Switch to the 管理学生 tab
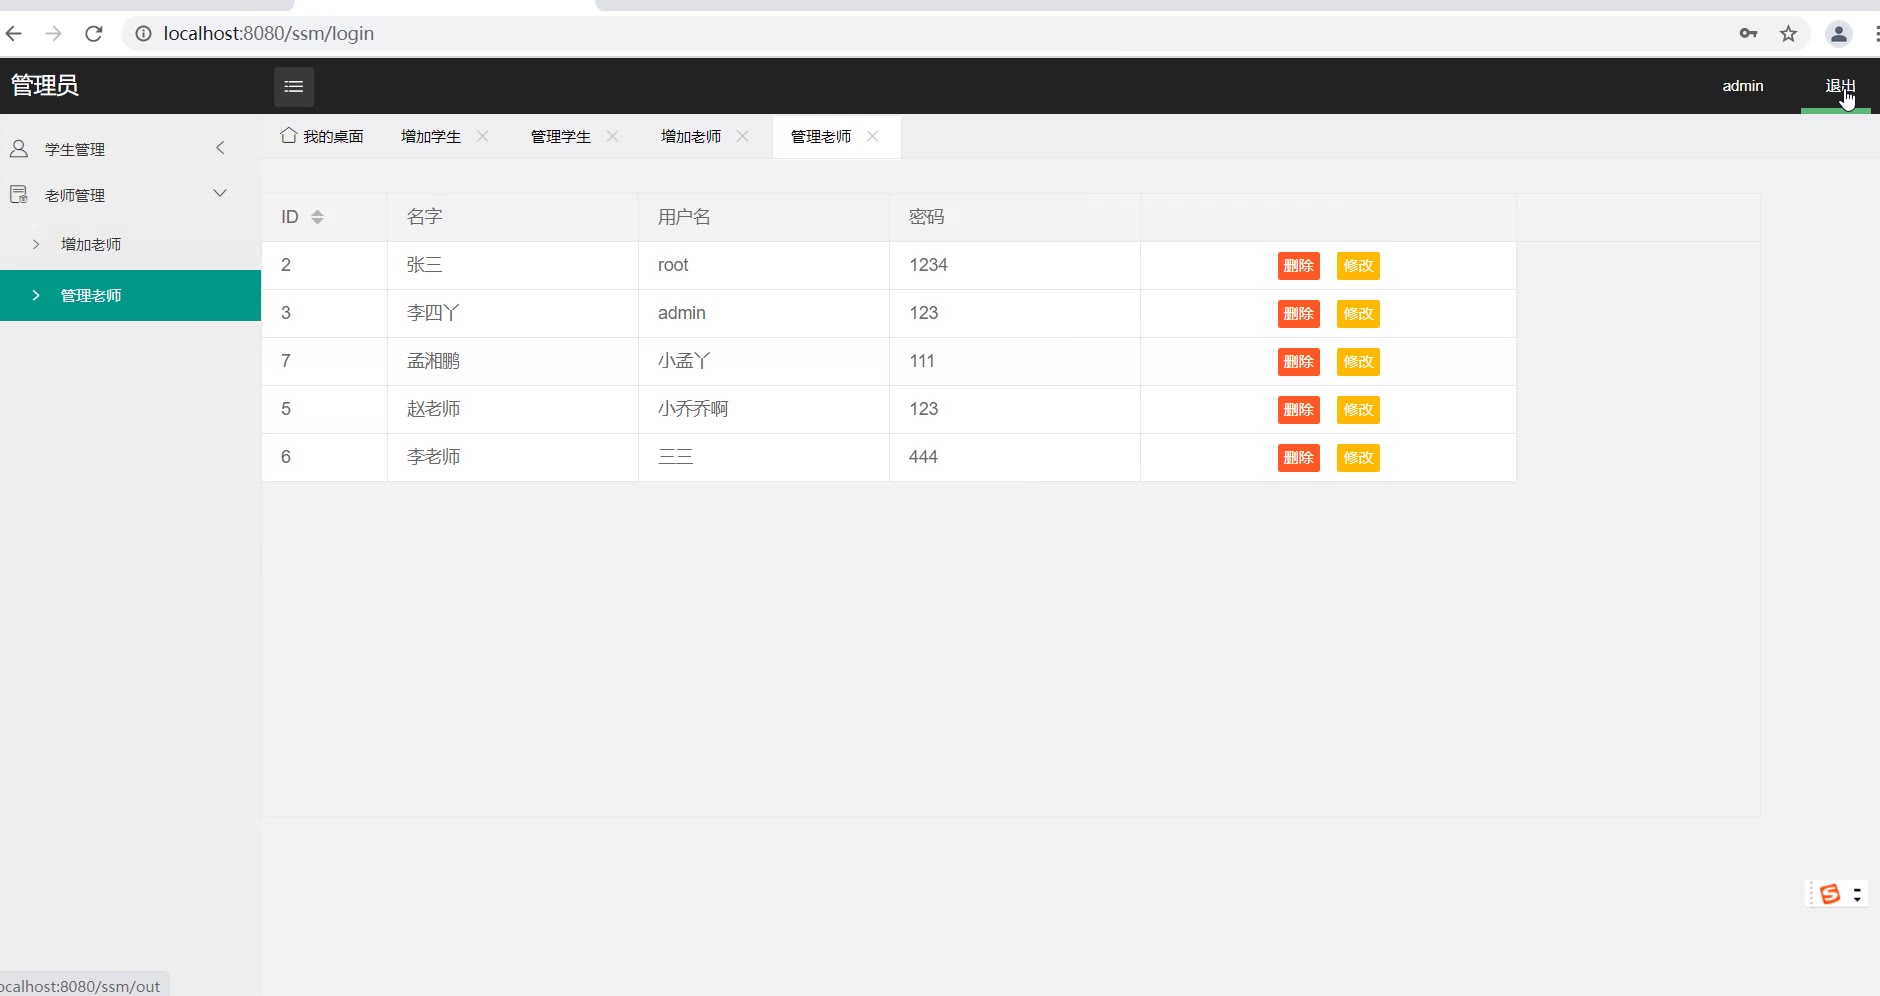The height and width of the screenshot is (996, 1880). (x=561, y=136)
